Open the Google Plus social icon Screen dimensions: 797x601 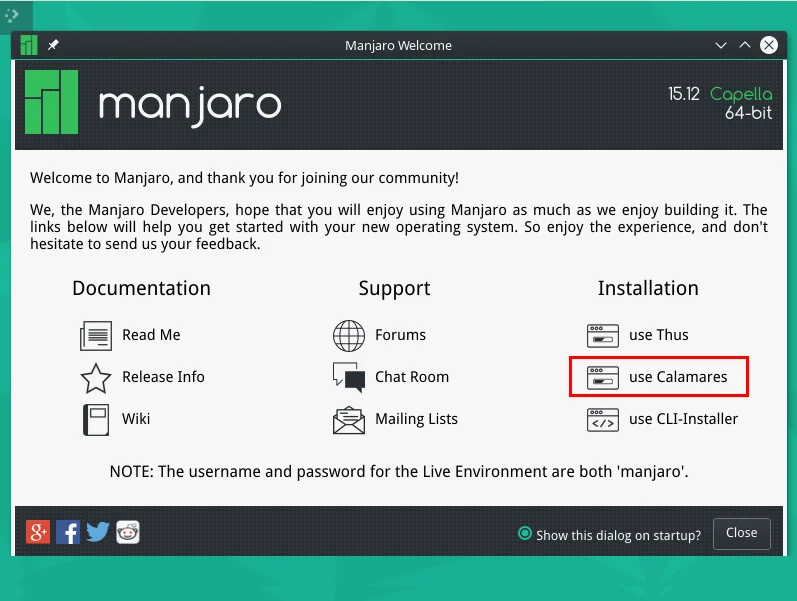pos(38,532)
